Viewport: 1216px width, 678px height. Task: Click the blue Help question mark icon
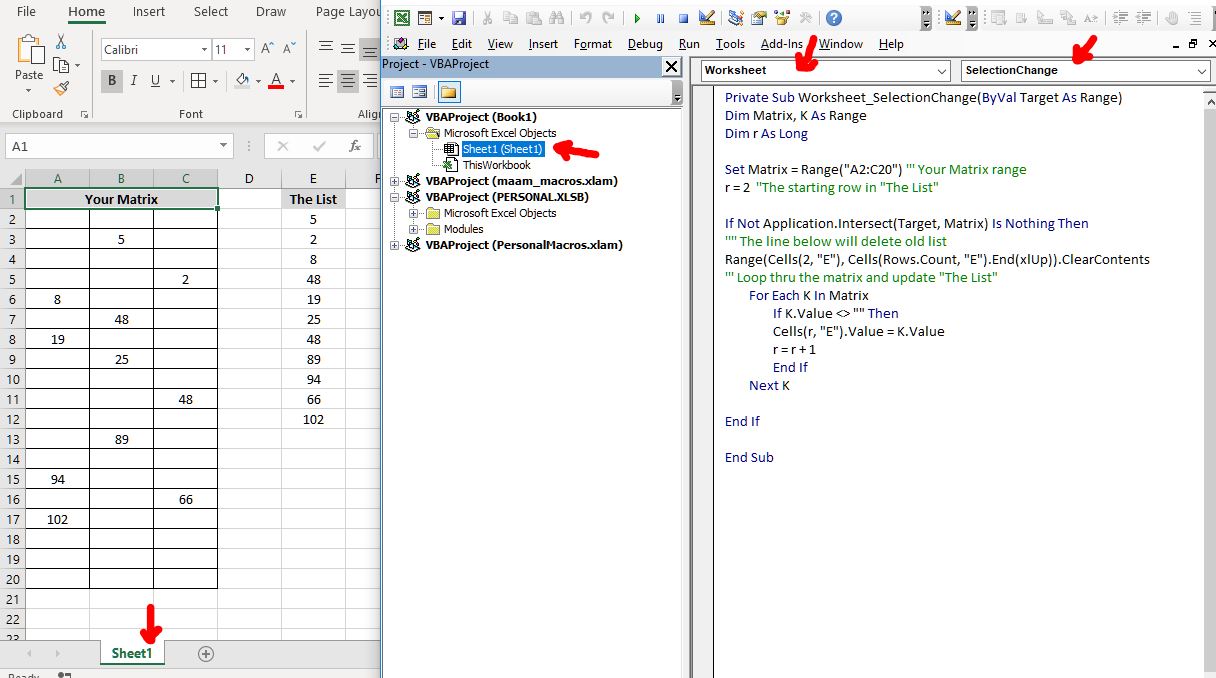coord(833,18)
